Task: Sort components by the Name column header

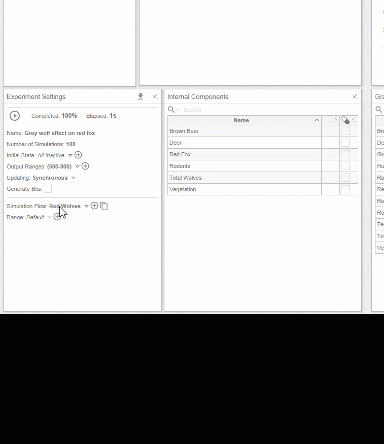Action: tap(241, 120)
